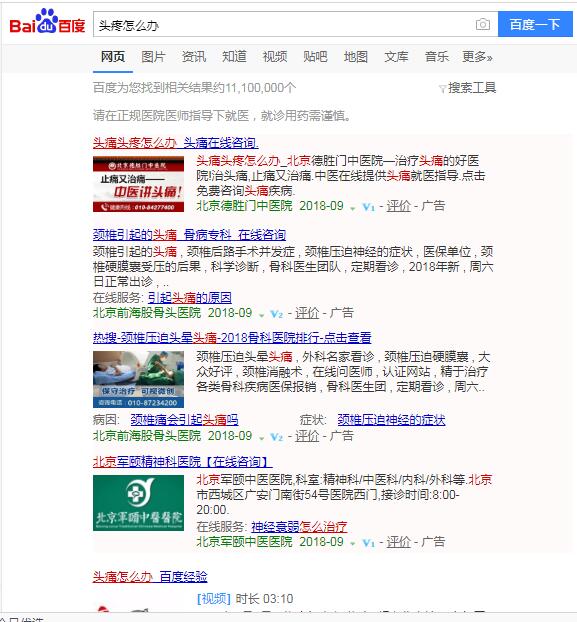Expand arrow next to 北京德胜门中医院 2018-09

pos(352,208)
